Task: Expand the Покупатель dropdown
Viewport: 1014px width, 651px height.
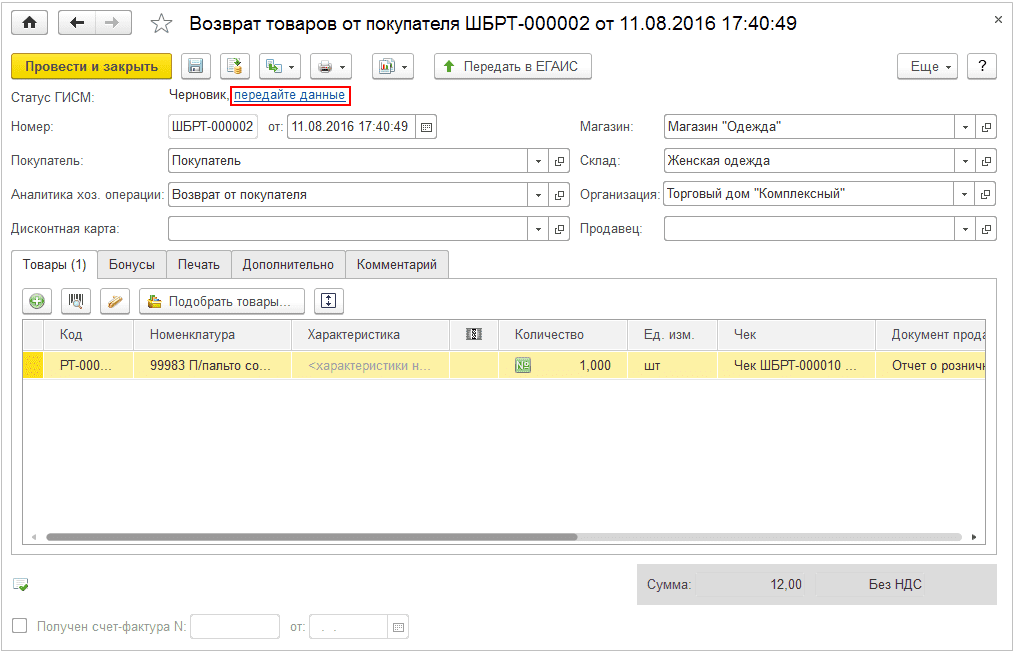Action: pyautogui.click(x=538, y=161)
